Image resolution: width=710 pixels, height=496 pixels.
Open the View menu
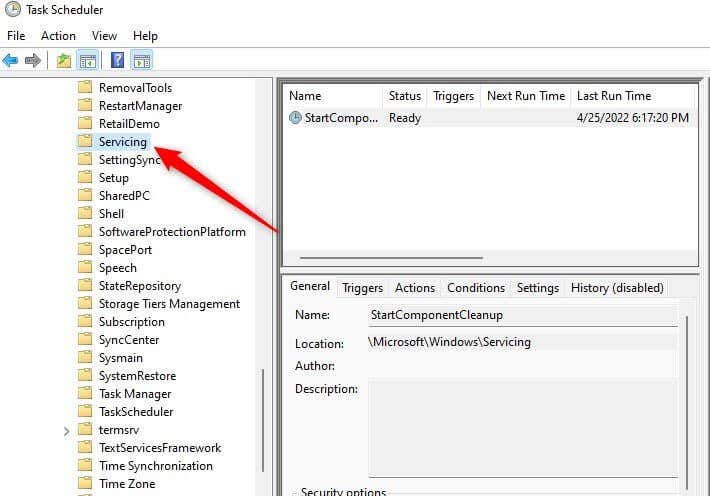click(104, 36)
